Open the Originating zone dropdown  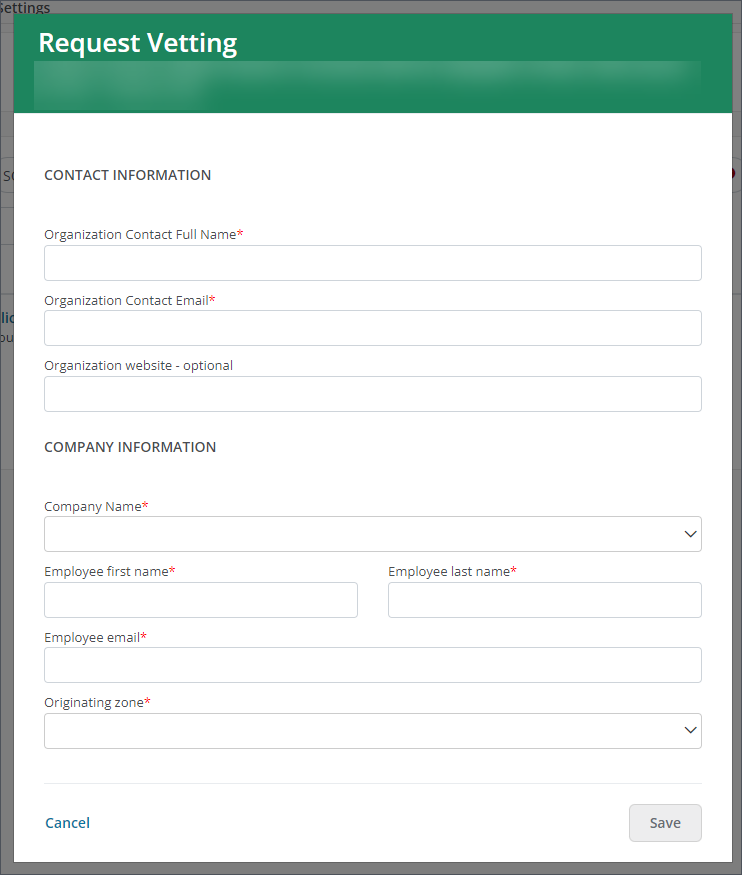coord(372,731)
